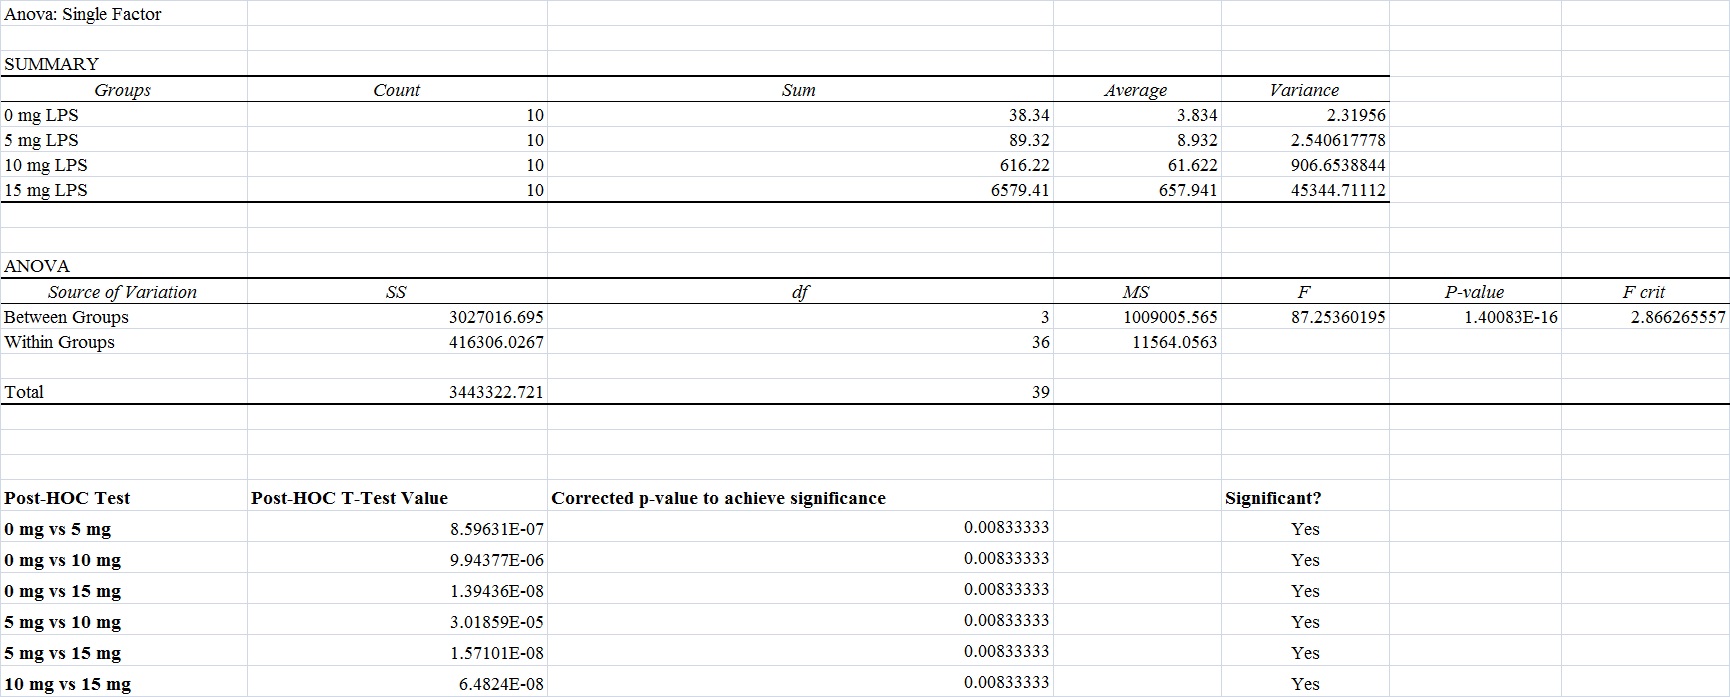Click the 'Post-HOC T-Test Value' header

[349, 498]
